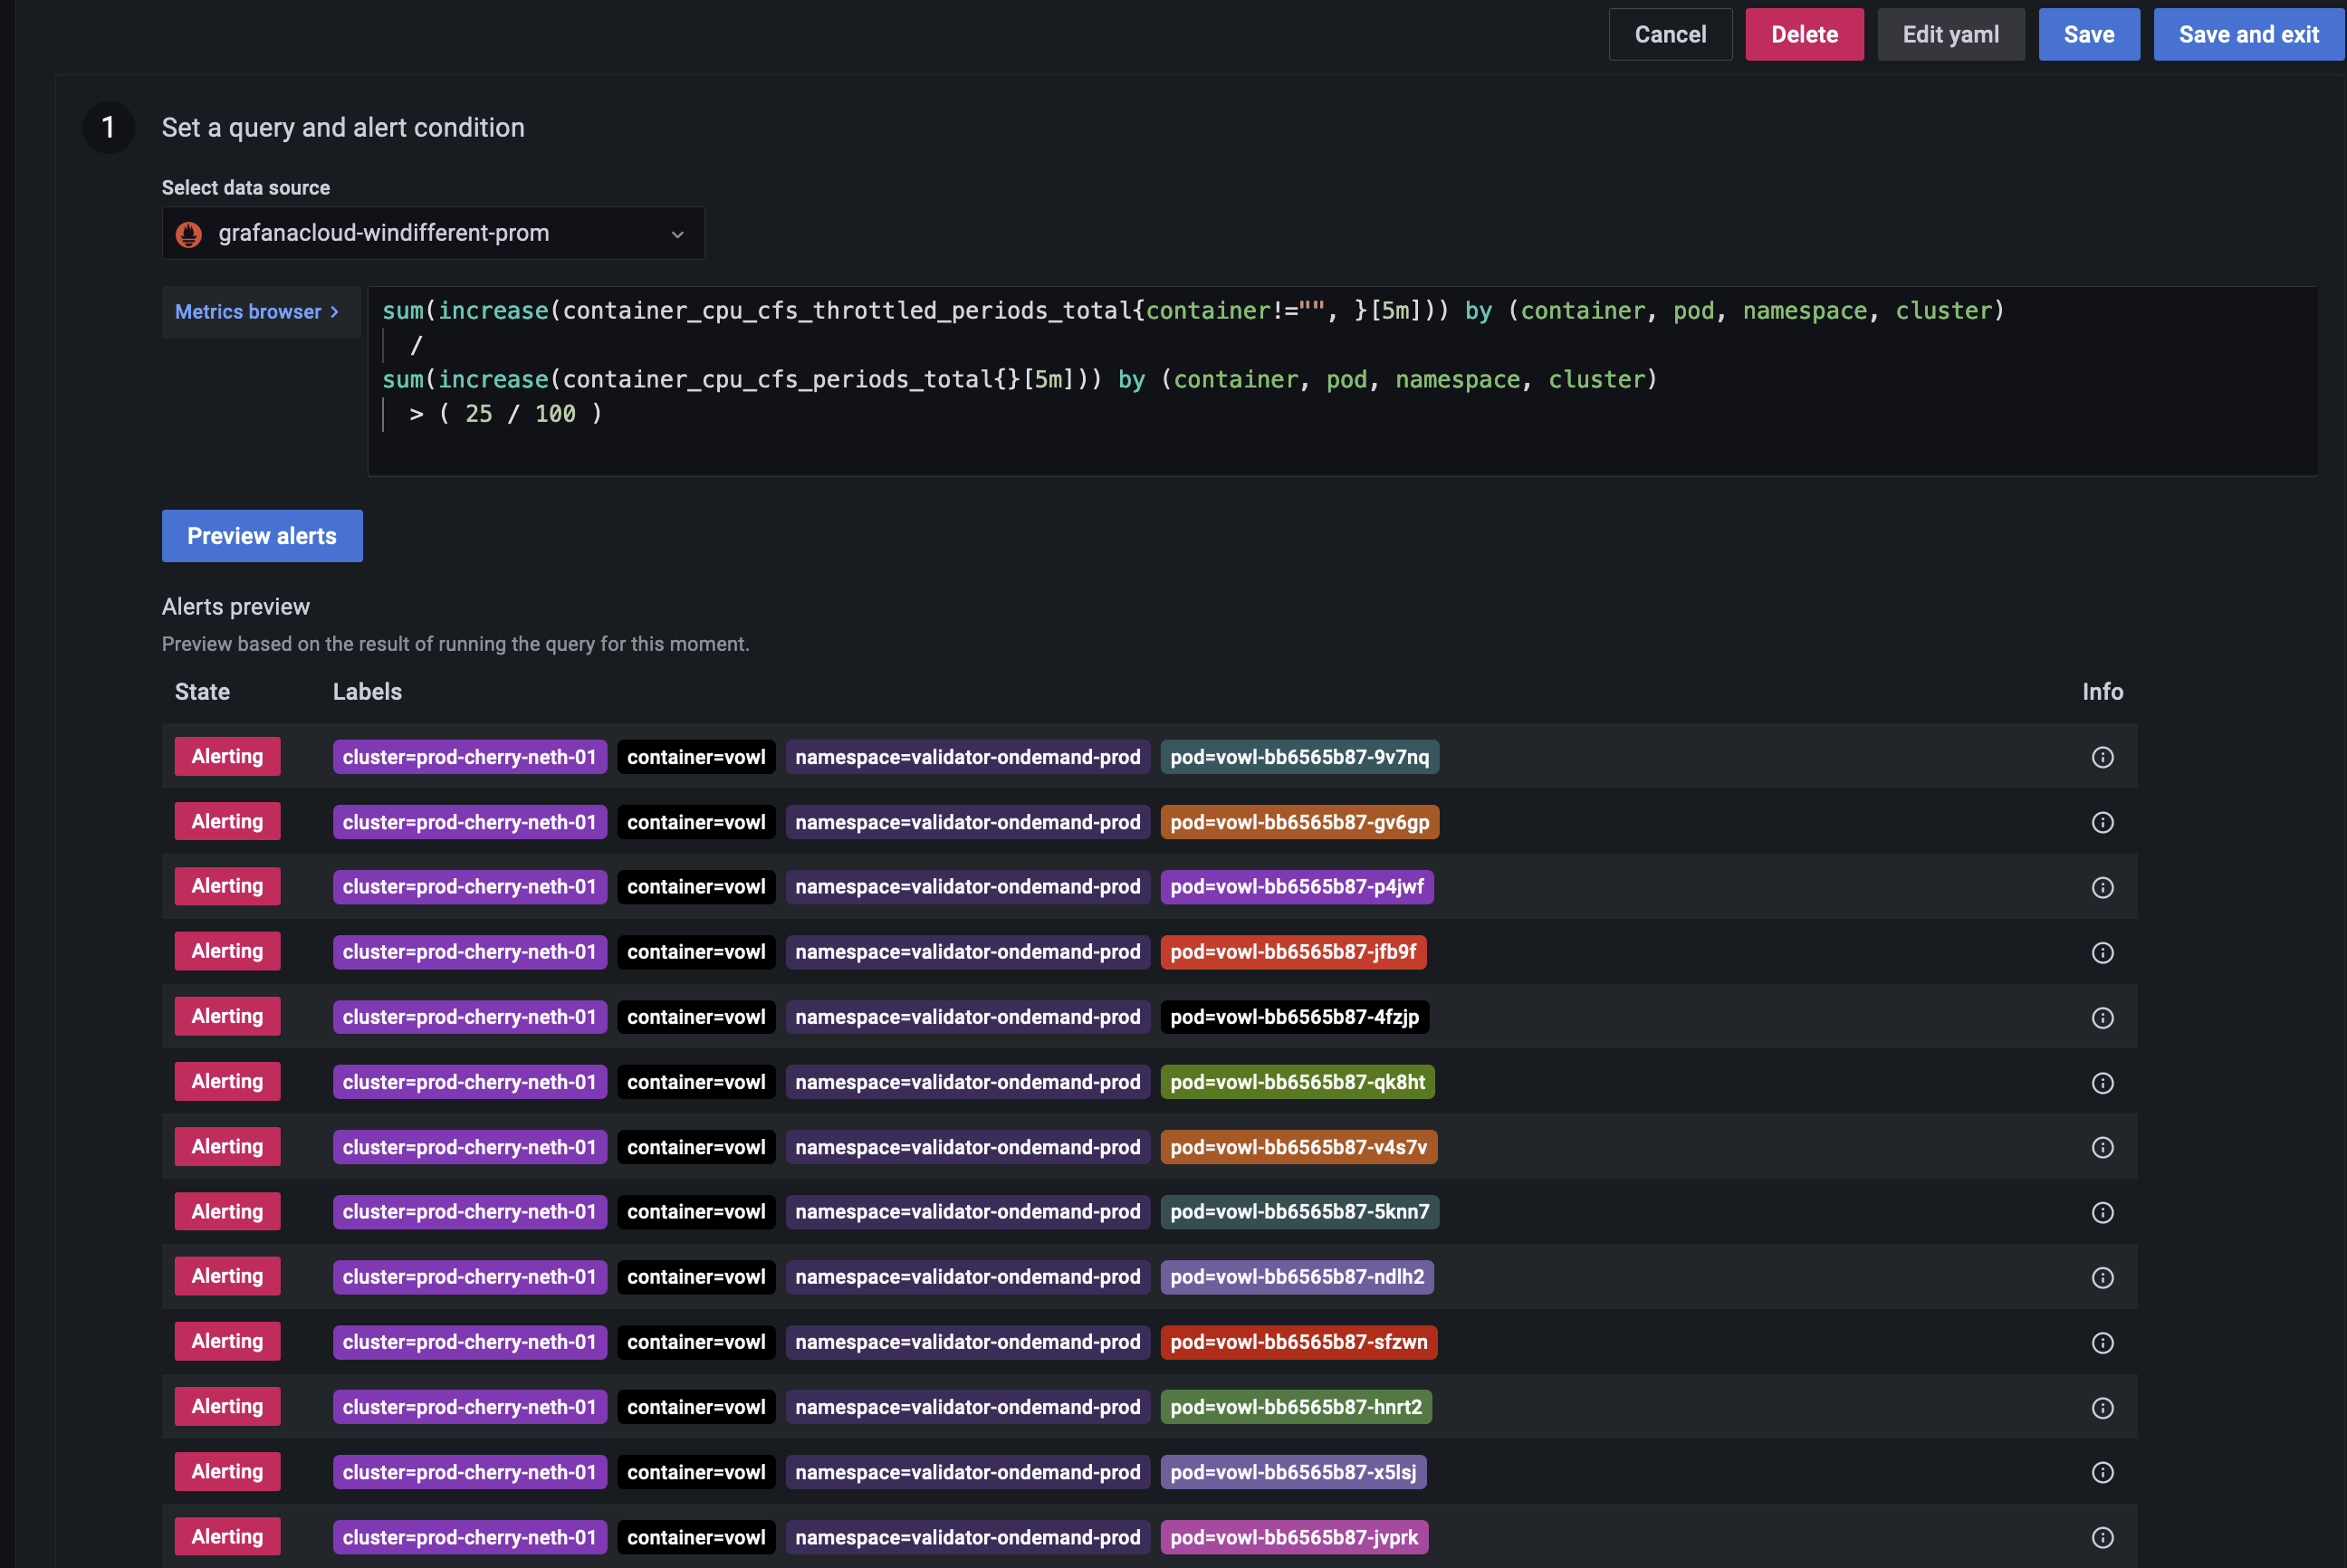
Task: Click Cancel button
Action: pyautogui.click(x=1670, y=34)
